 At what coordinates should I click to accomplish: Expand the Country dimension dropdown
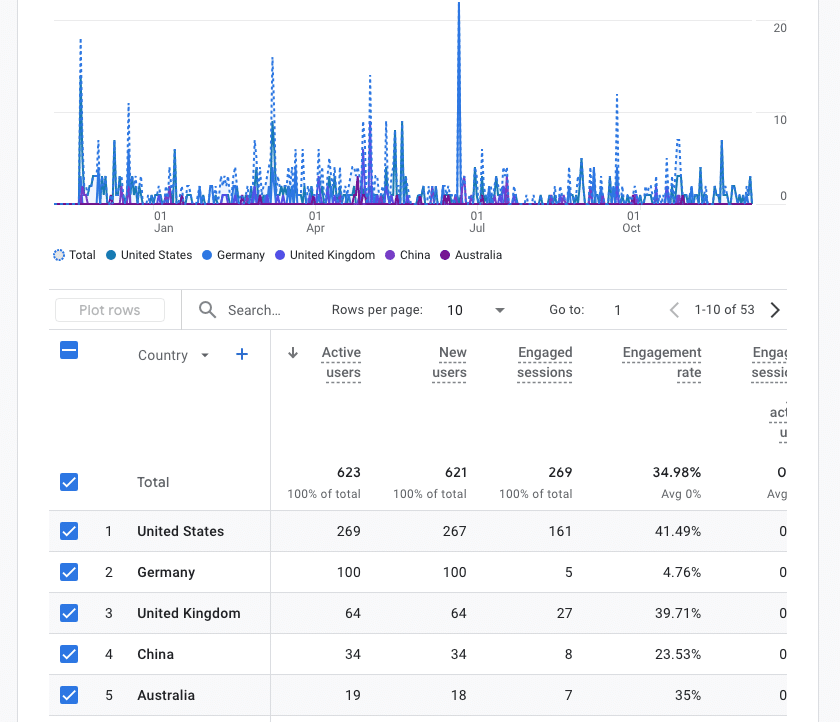pos(205,355)
